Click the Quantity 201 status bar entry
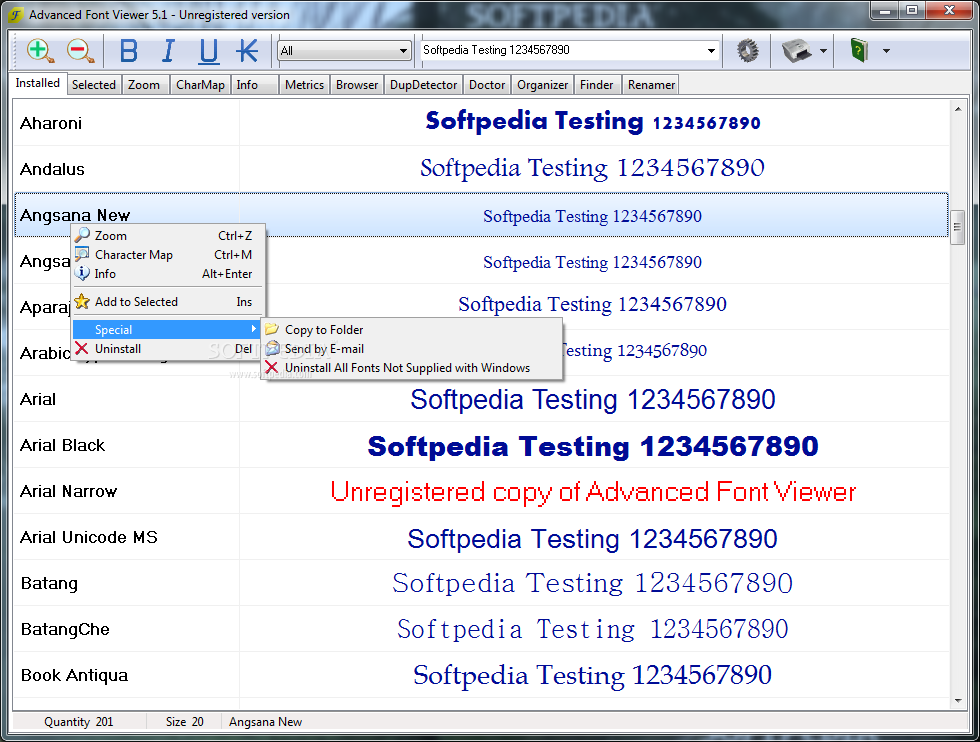This screenshot has height=742, width=980. 79,722
